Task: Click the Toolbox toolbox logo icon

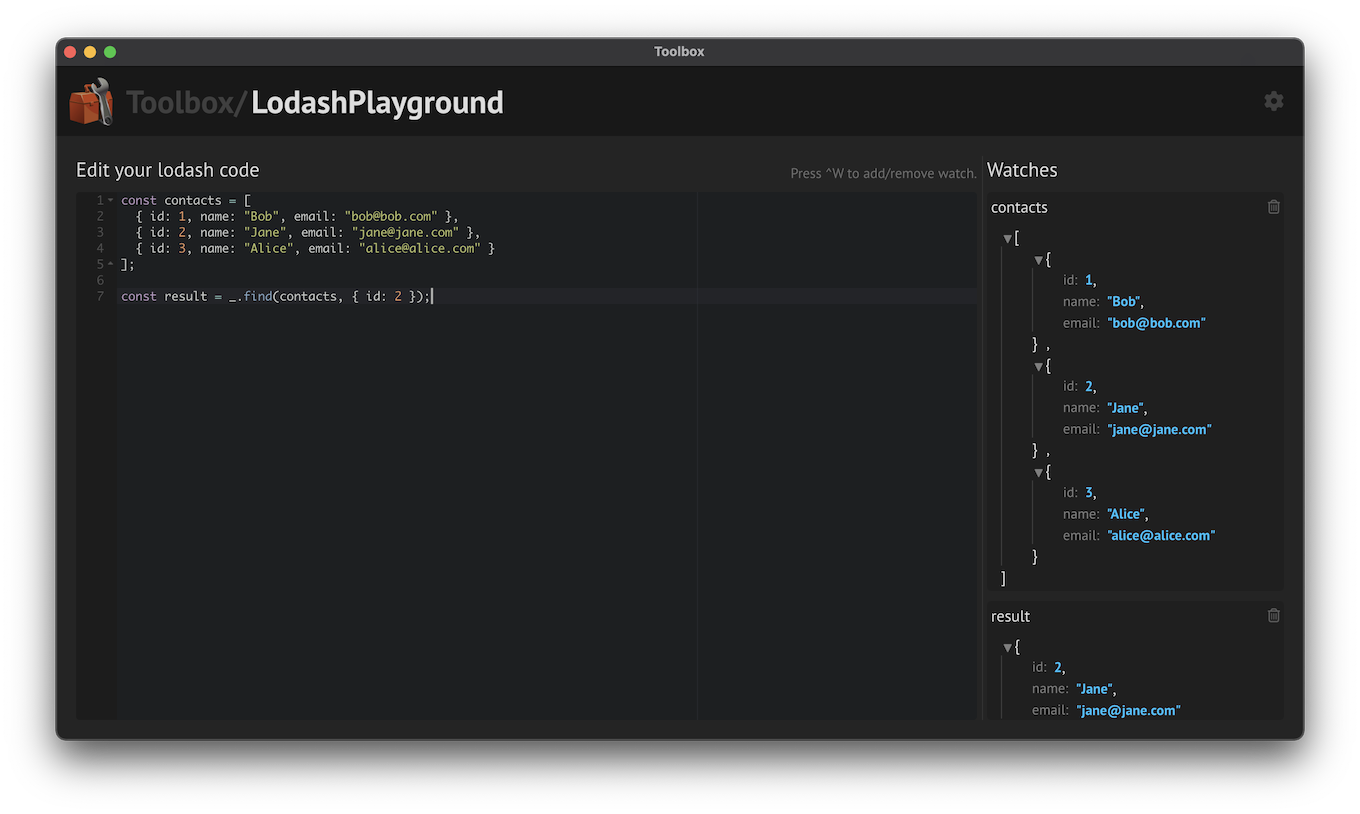Action: (91, 102)
